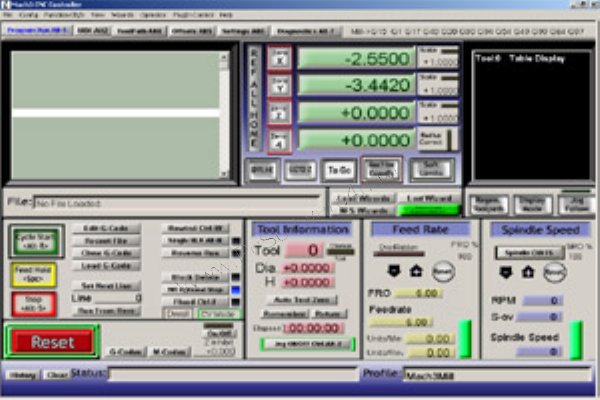The image size is (600, 400).
Task: Zero the Z axis
Action: tap(280, 113)
